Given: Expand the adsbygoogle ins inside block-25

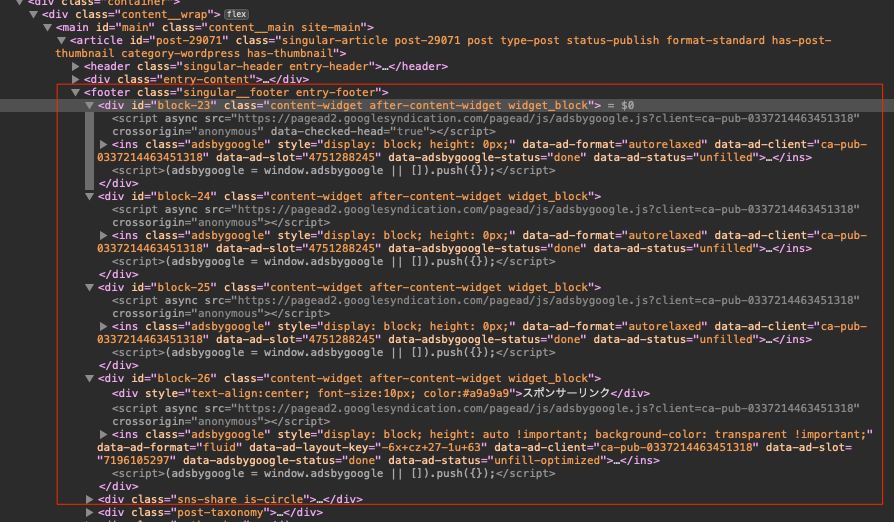Looking at the screenshot, I should tap(103, 327).
